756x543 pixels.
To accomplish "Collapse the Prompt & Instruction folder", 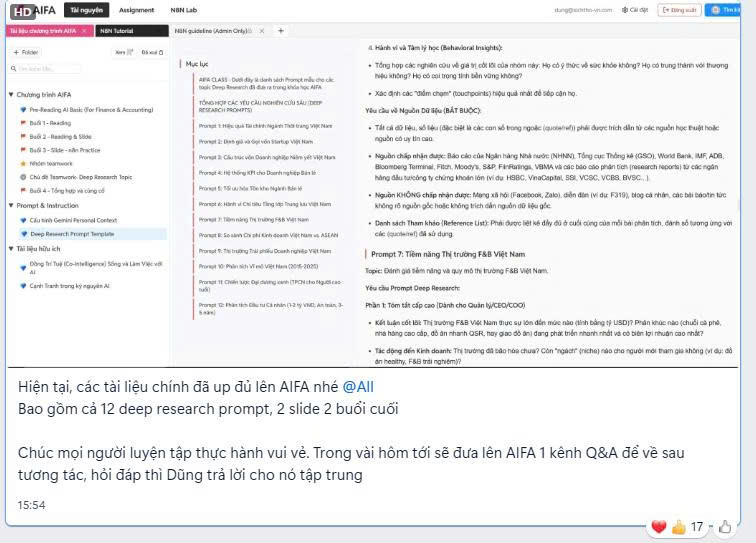I will point(11,205).
